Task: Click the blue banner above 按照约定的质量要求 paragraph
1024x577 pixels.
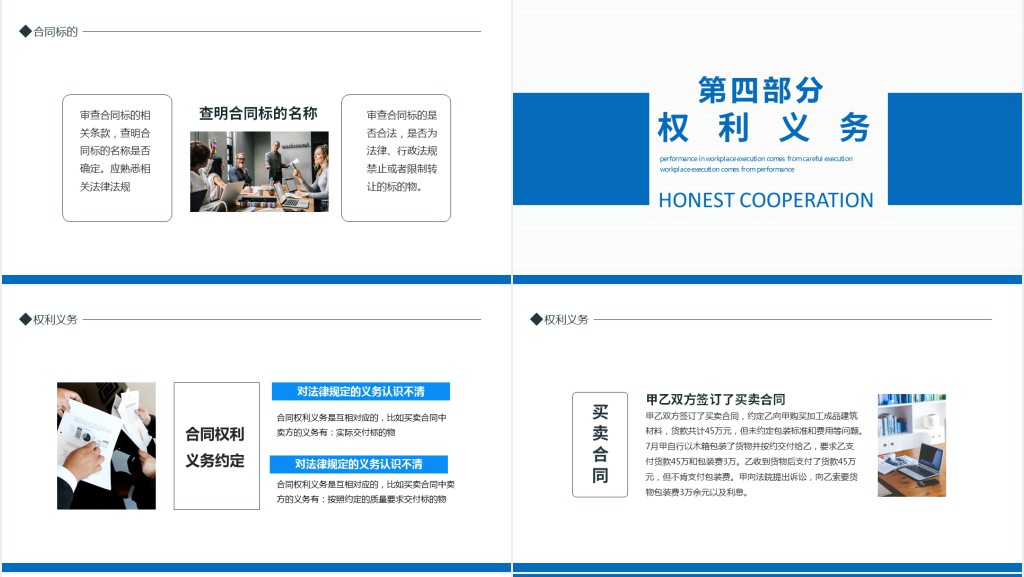Action: click(x=359, y=464)
